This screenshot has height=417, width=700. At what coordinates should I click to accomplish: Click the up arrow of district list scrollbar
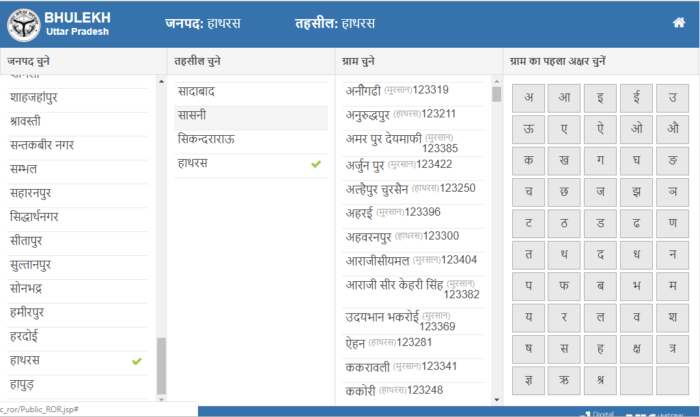(161, 82)
